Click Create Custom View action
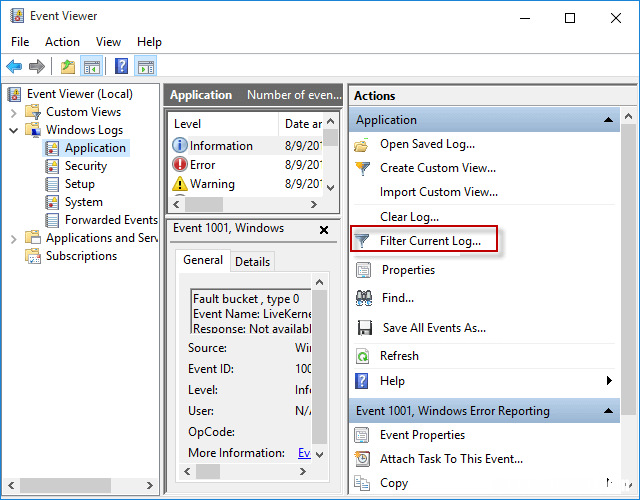This screenshot has width=640, height=500. point(438,168)
